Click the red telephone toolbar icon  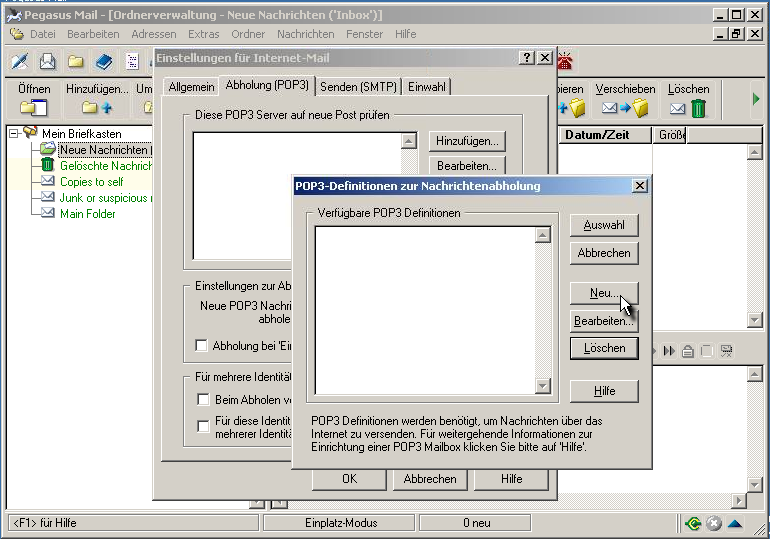[x=565, y=61]
